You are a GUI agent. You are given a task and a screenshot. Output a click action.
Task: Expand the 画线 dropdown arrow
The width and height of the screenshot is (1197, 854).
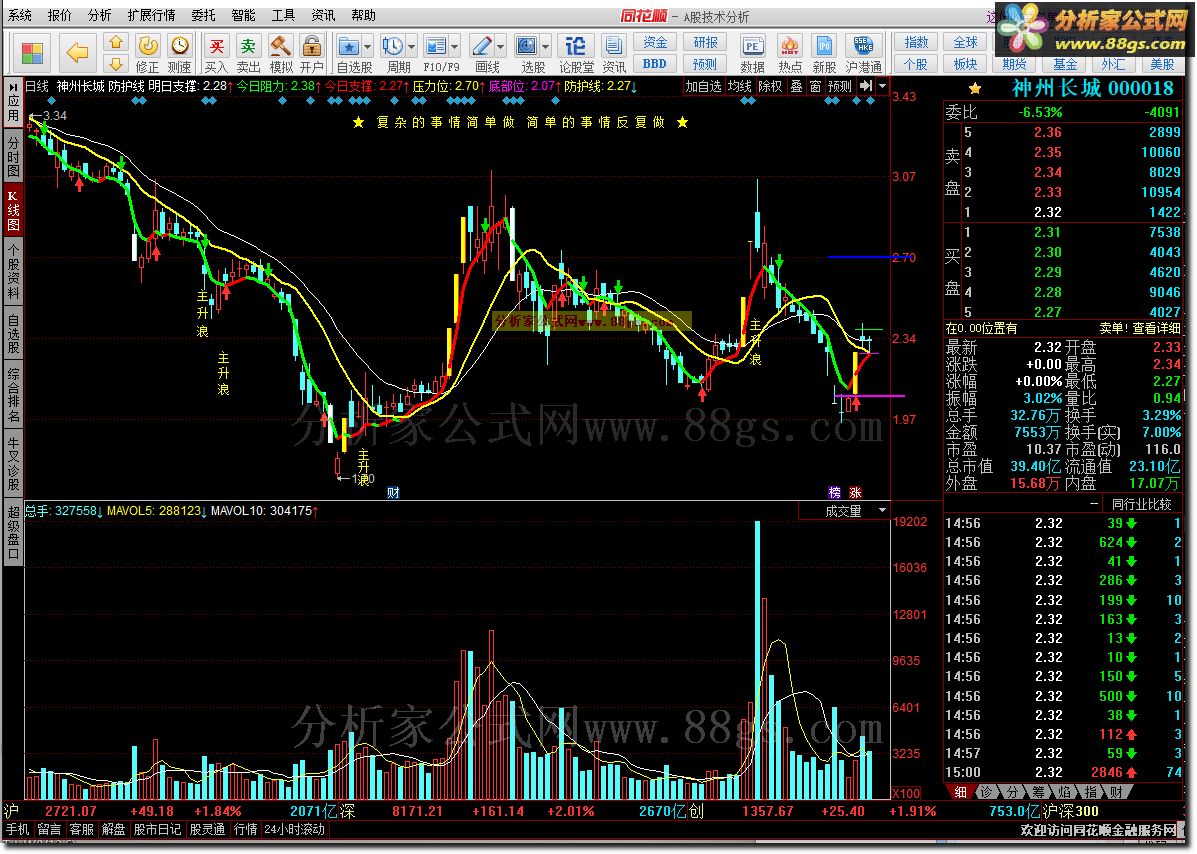[500, 47]
